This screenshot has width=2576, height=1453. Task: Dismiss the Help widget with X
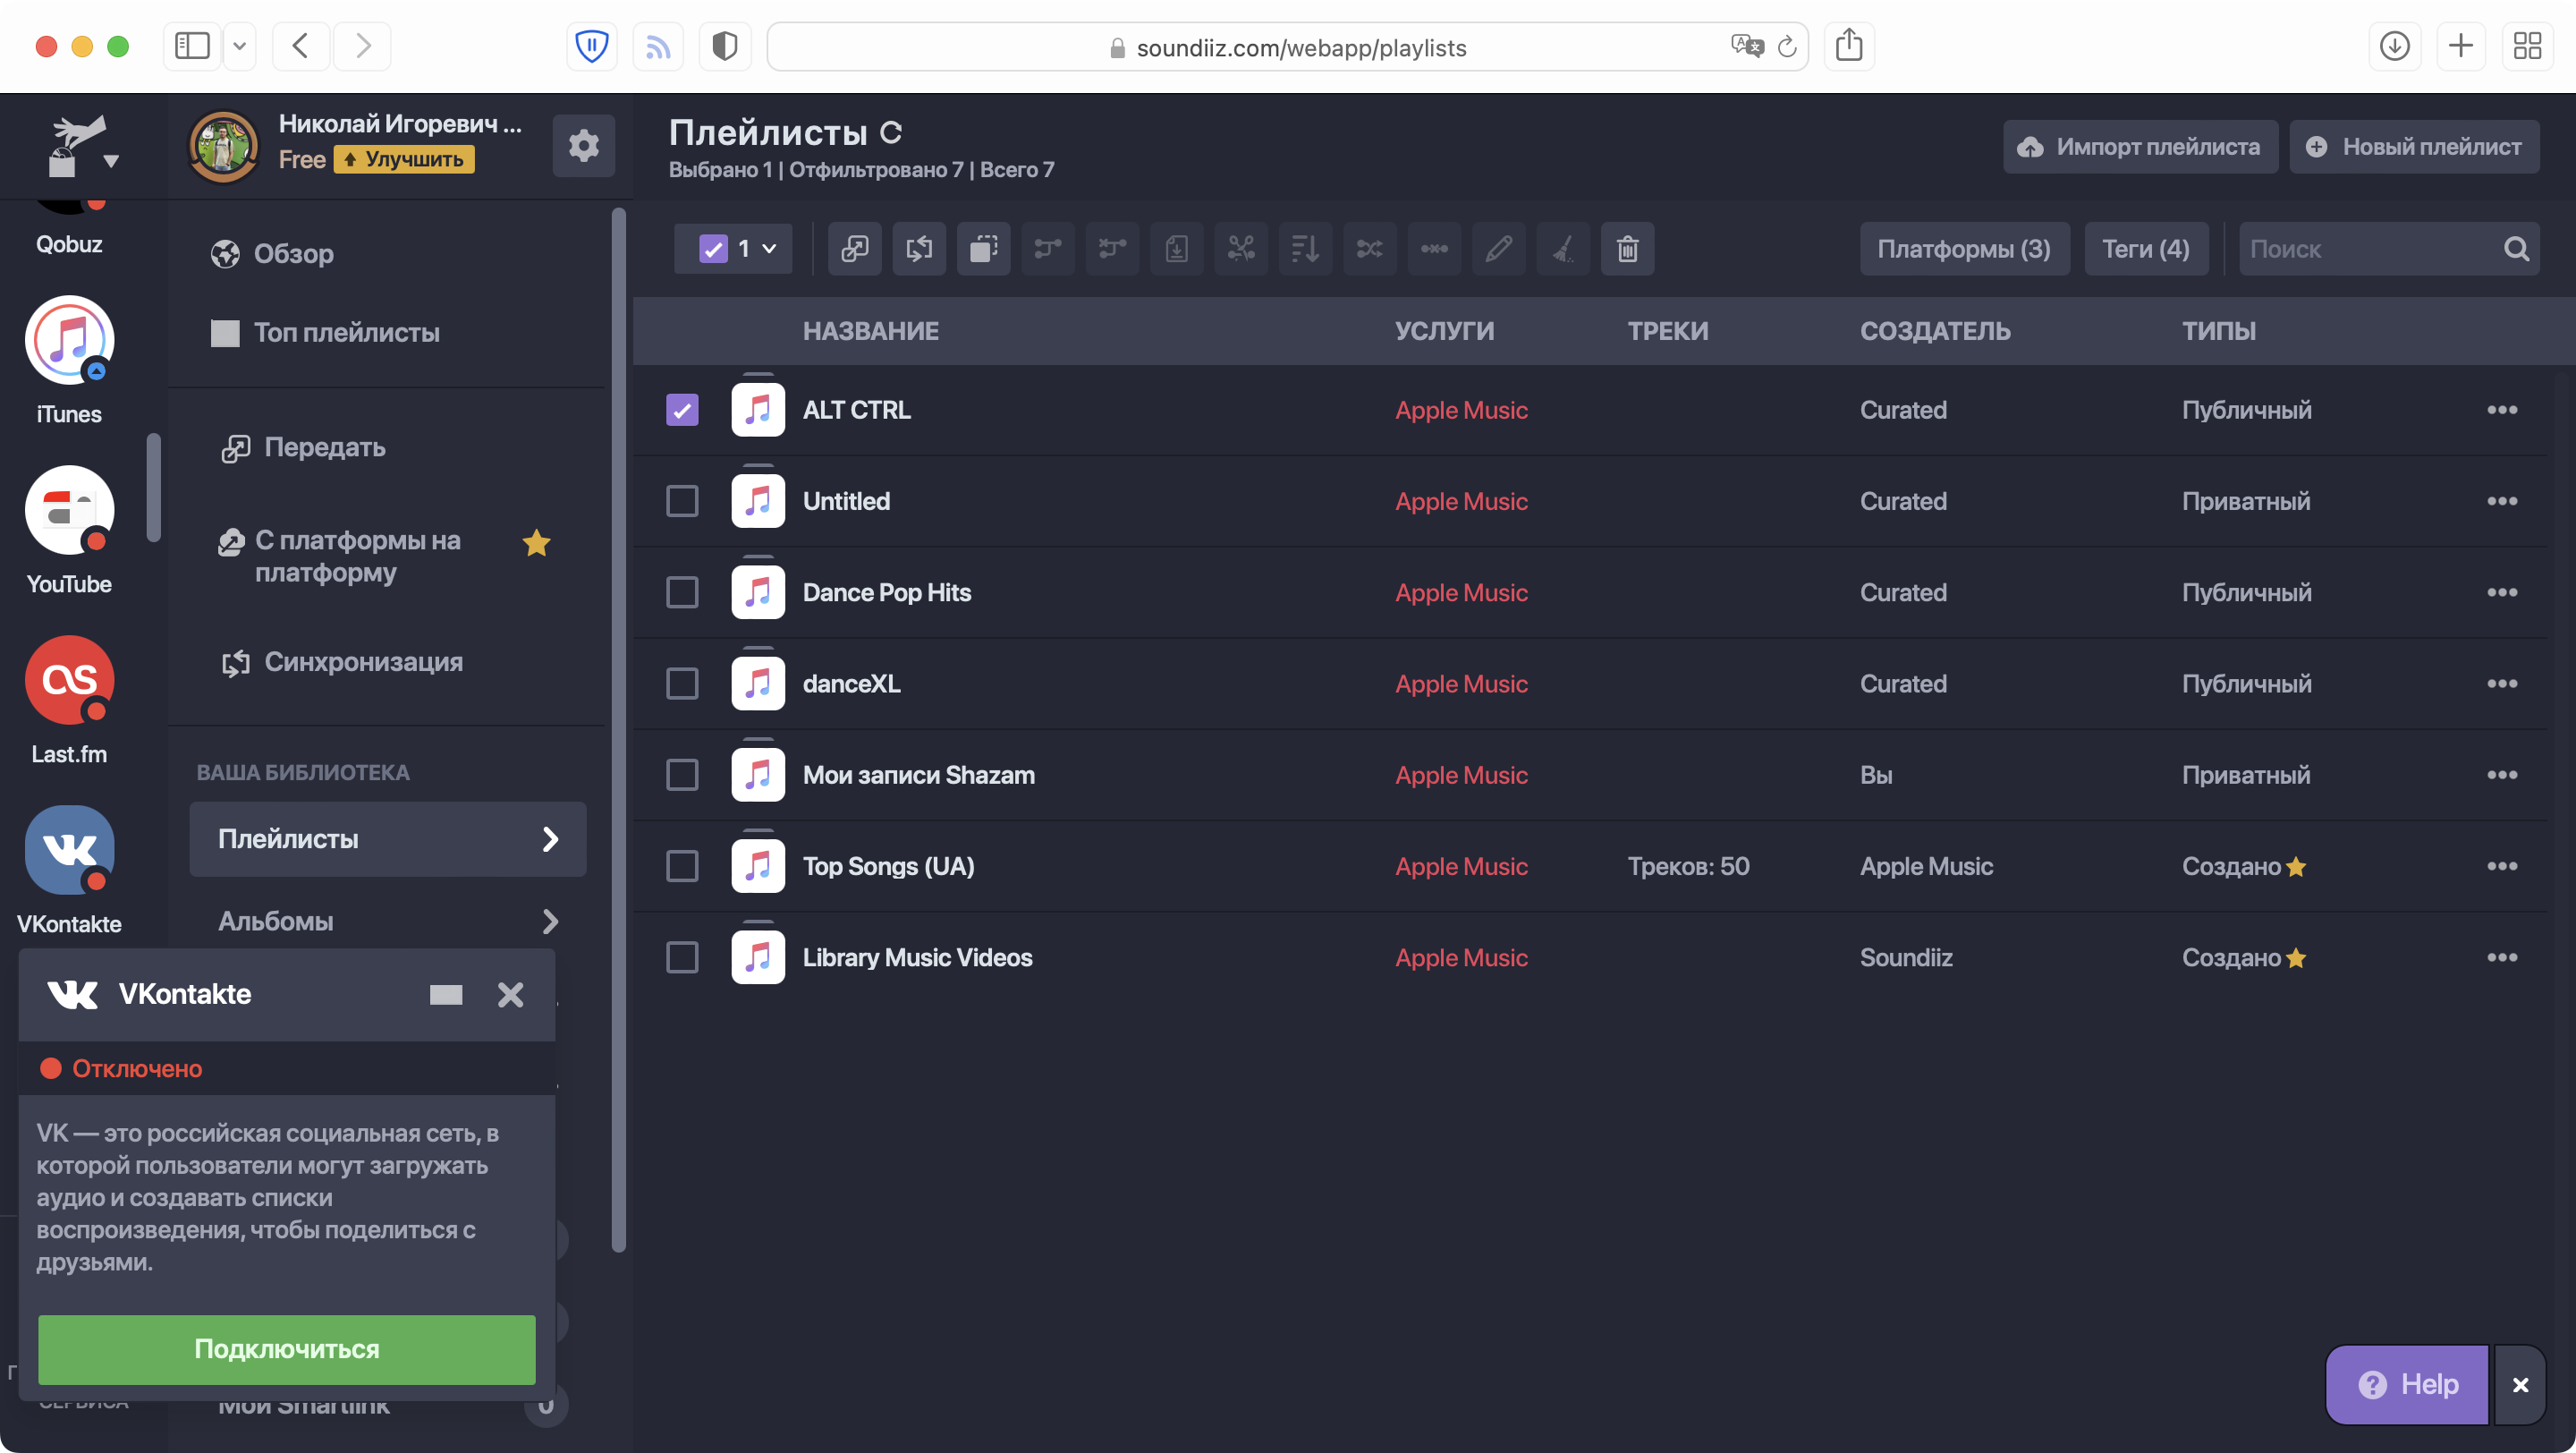(x=2520, y=1384)
